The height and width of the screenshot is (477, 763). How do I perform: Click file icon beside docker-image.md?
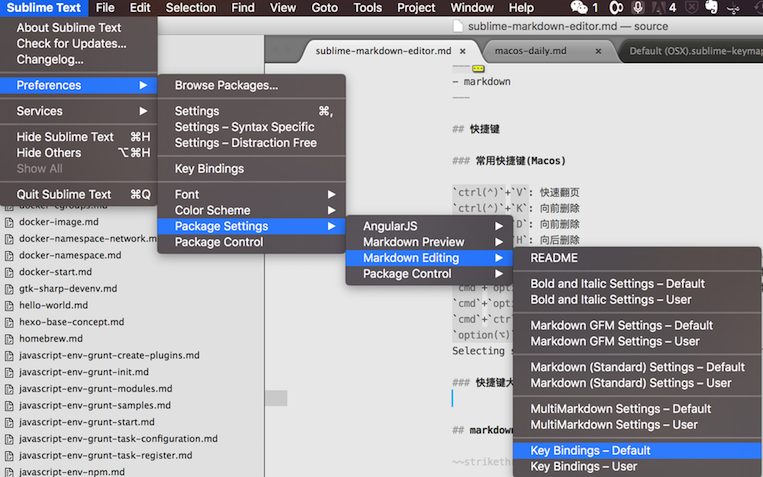coord(9,222)
